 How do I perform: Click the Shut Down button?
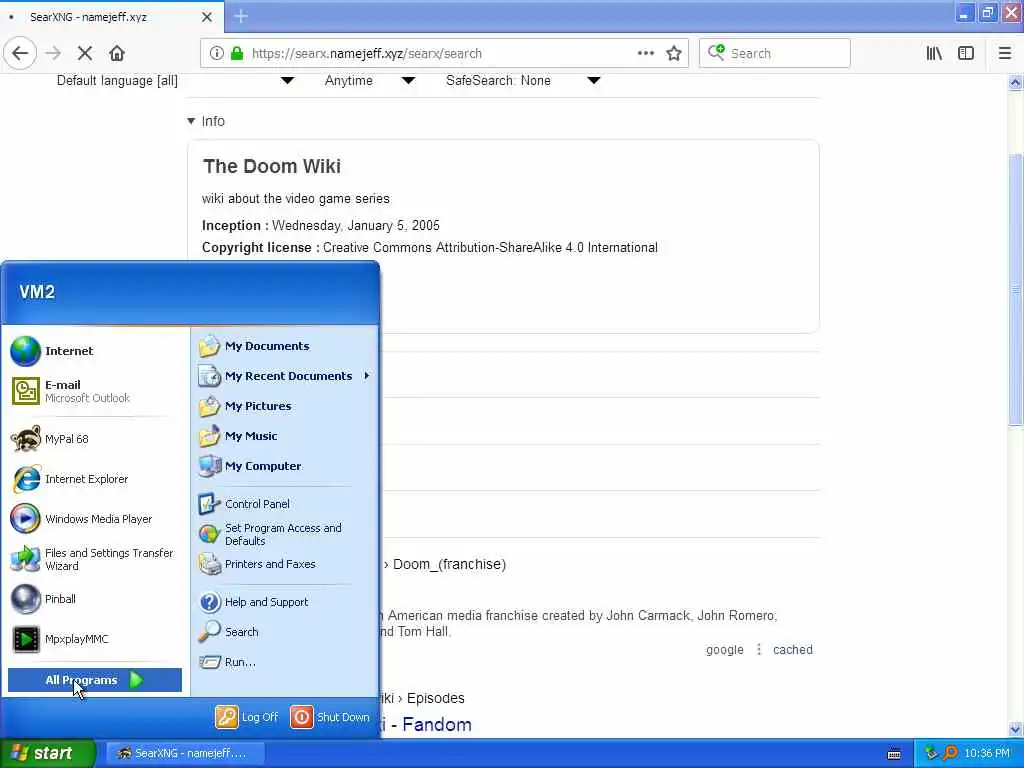[330, 717]
